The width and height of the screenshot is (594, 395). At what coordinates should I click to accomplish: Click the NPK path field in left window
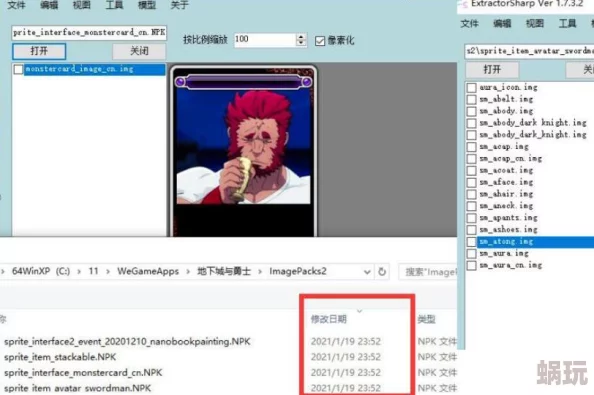[x=89, y=33]
